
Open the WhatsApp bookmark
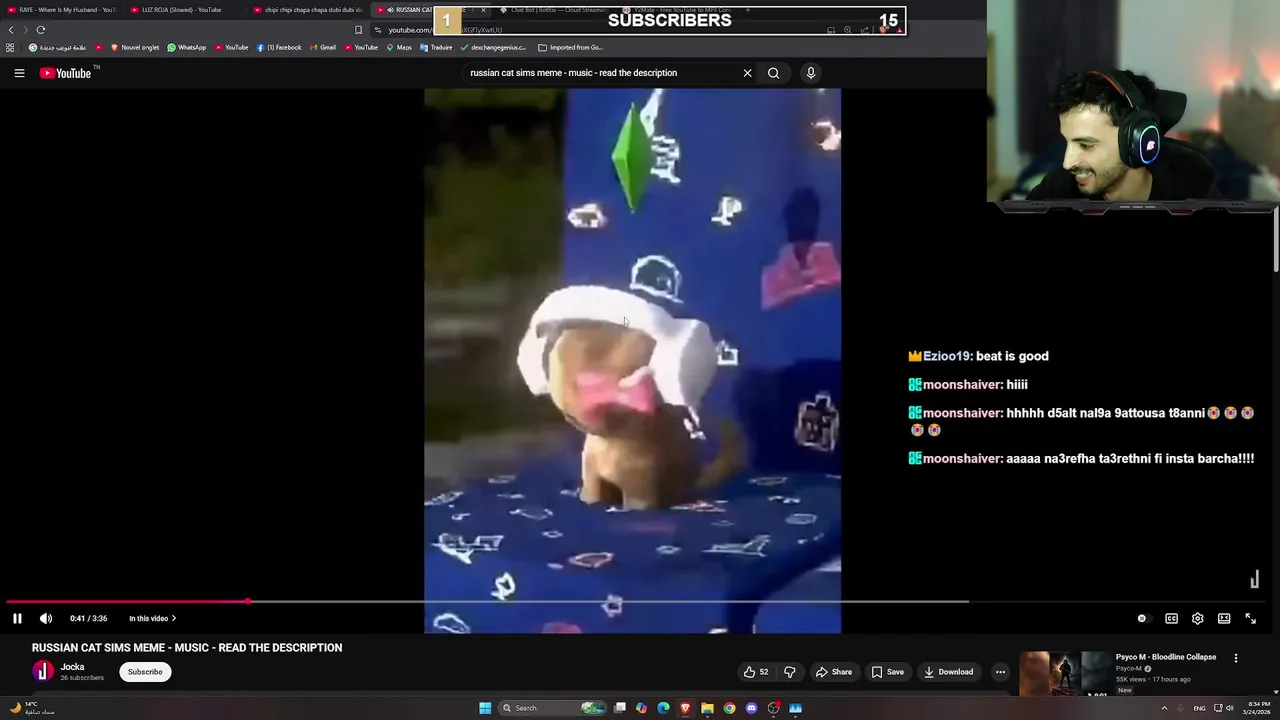point(187,47)
